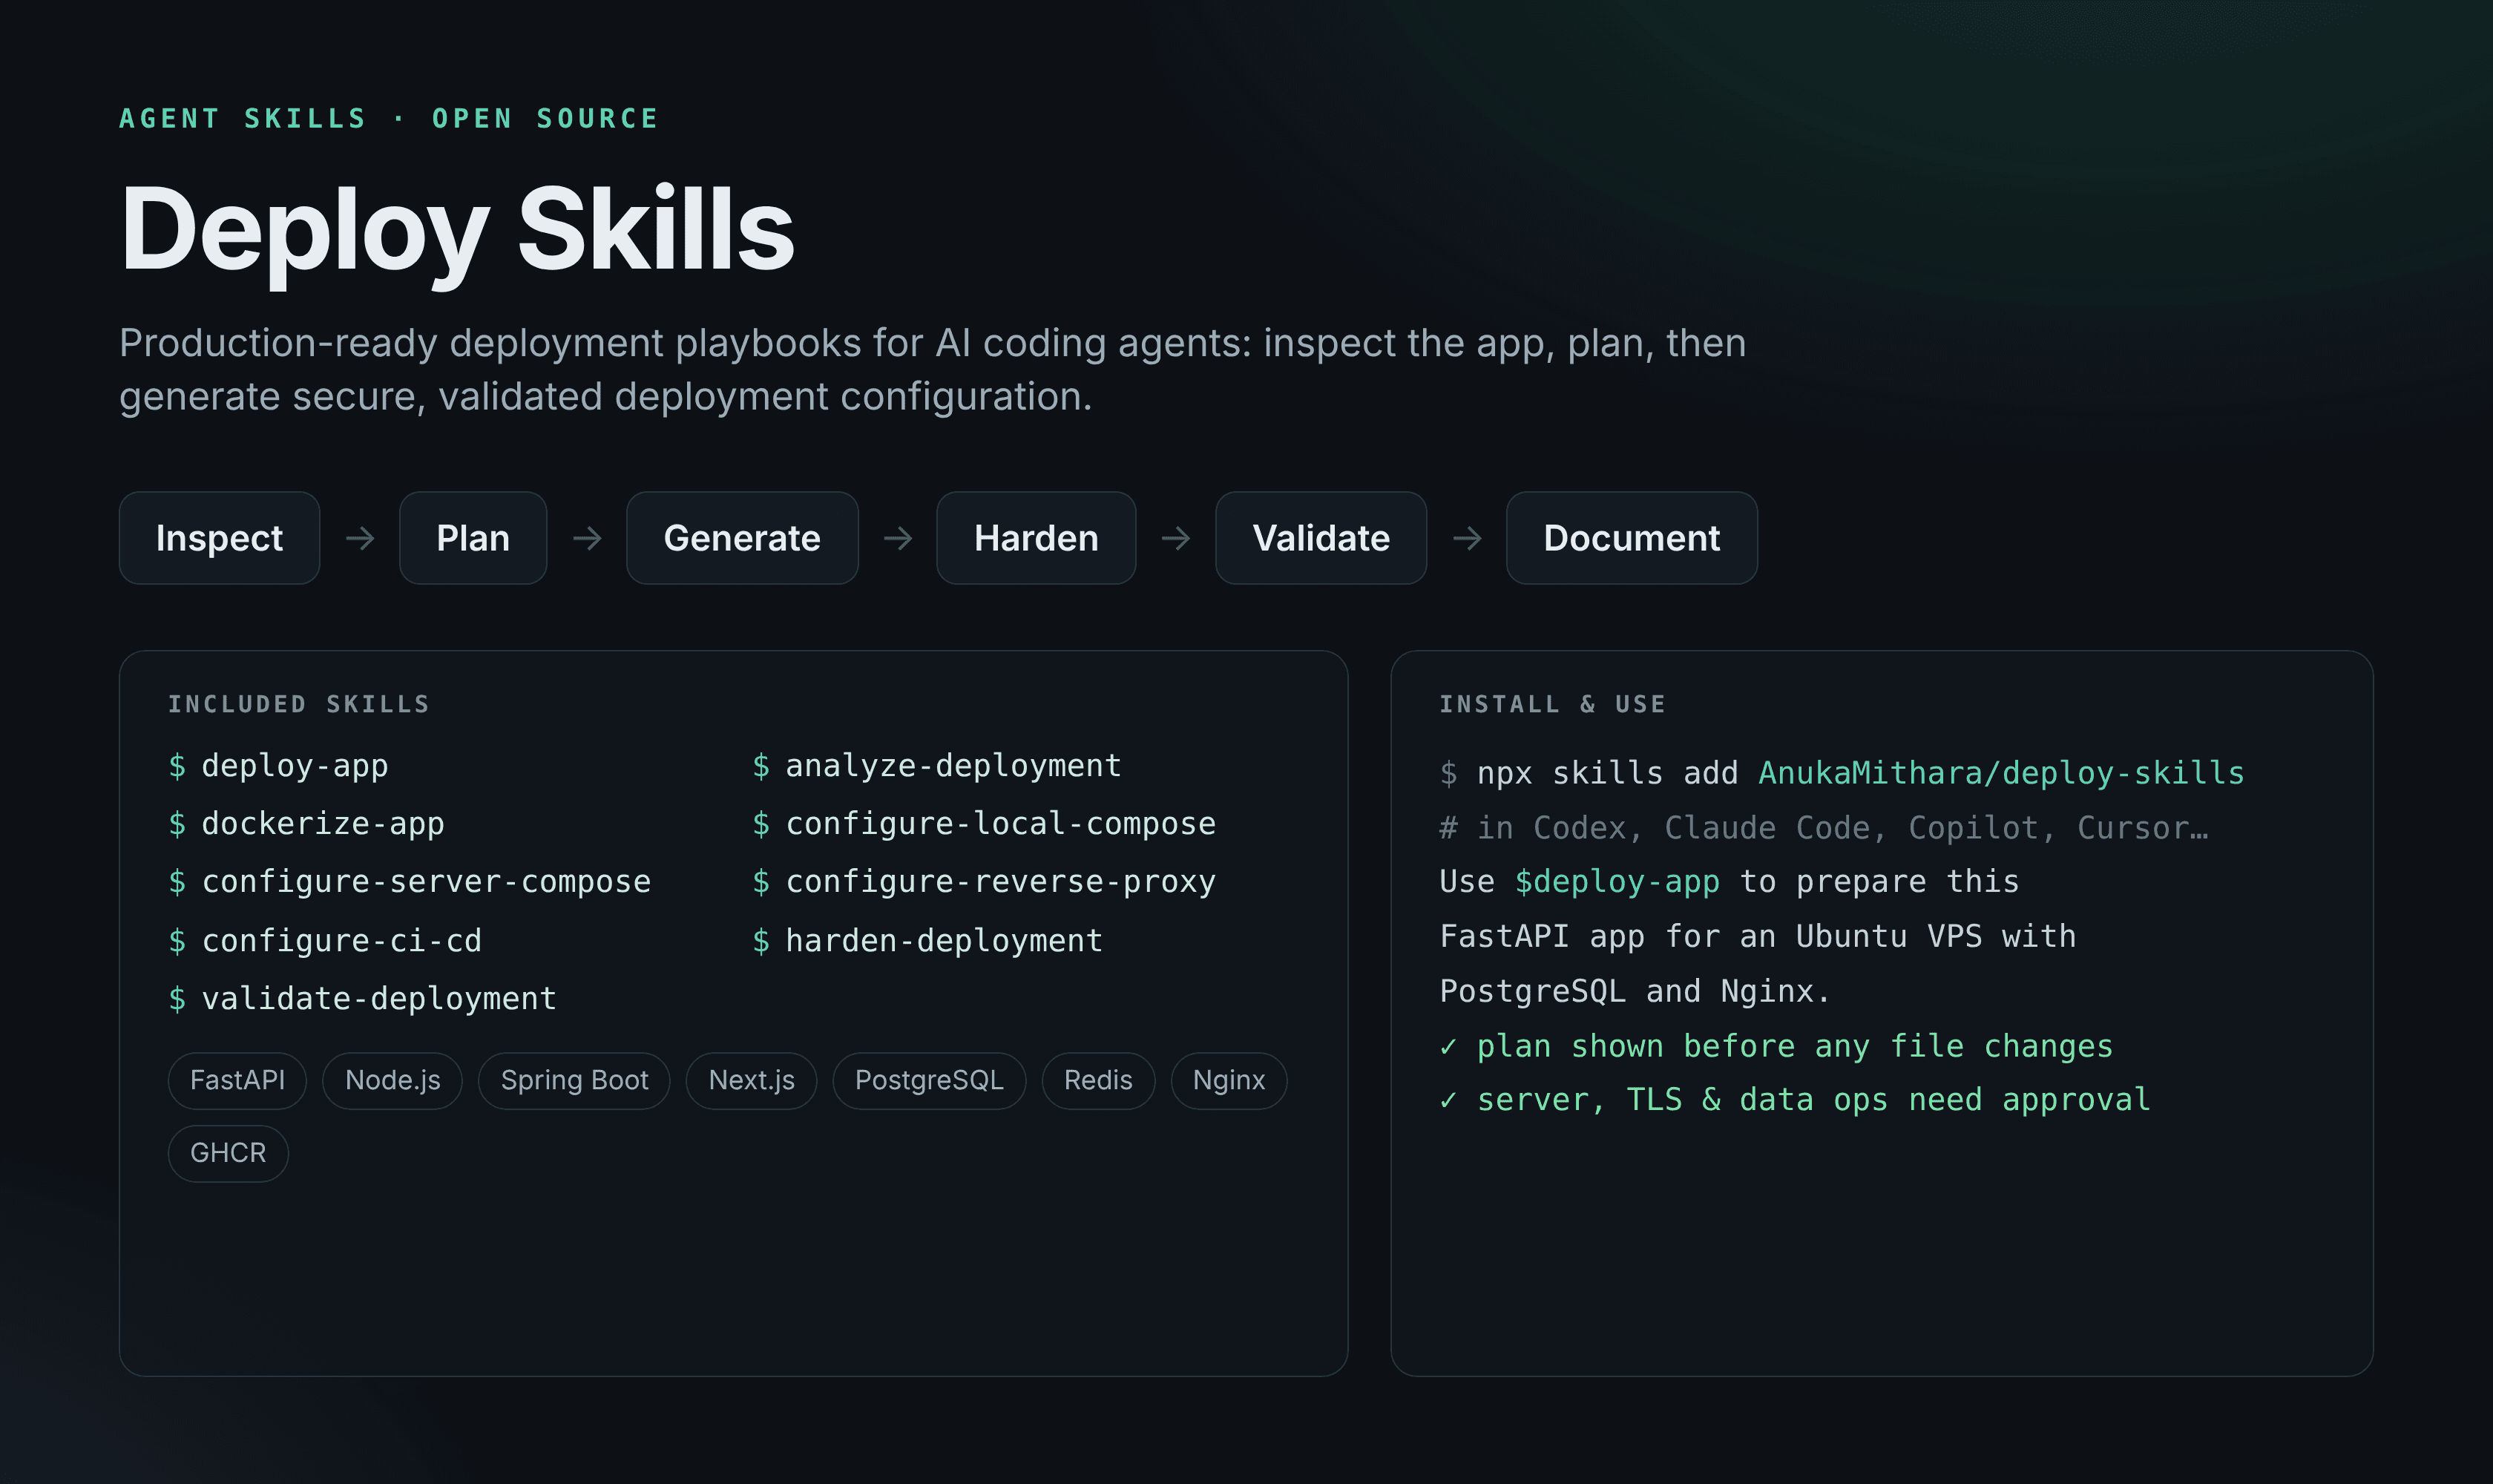This screenshot has width=2493, height=1484.
Task: Click AnukaMithara/deploy-skills repository name
Action: pos(2001,773)
